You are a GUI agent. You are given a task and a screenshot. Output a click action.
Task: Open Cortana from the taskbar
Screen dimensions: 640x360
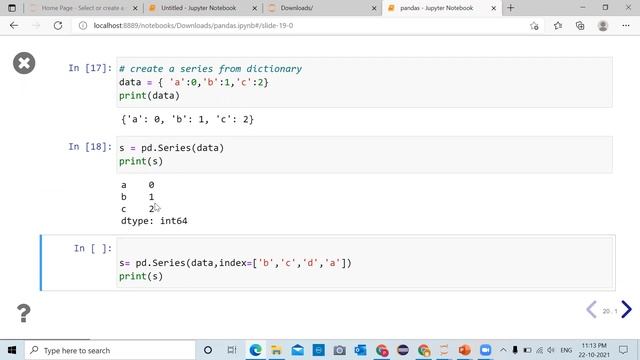(208, 350)
